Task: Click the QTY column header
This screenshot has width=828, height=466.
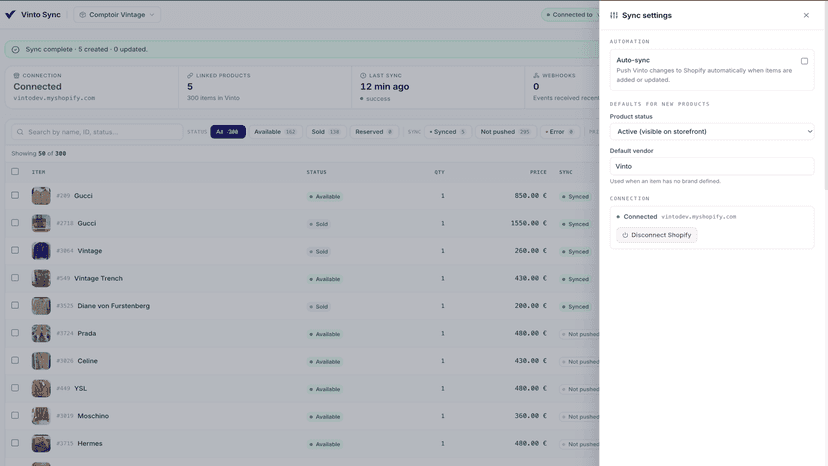Action: coord(439,172)
